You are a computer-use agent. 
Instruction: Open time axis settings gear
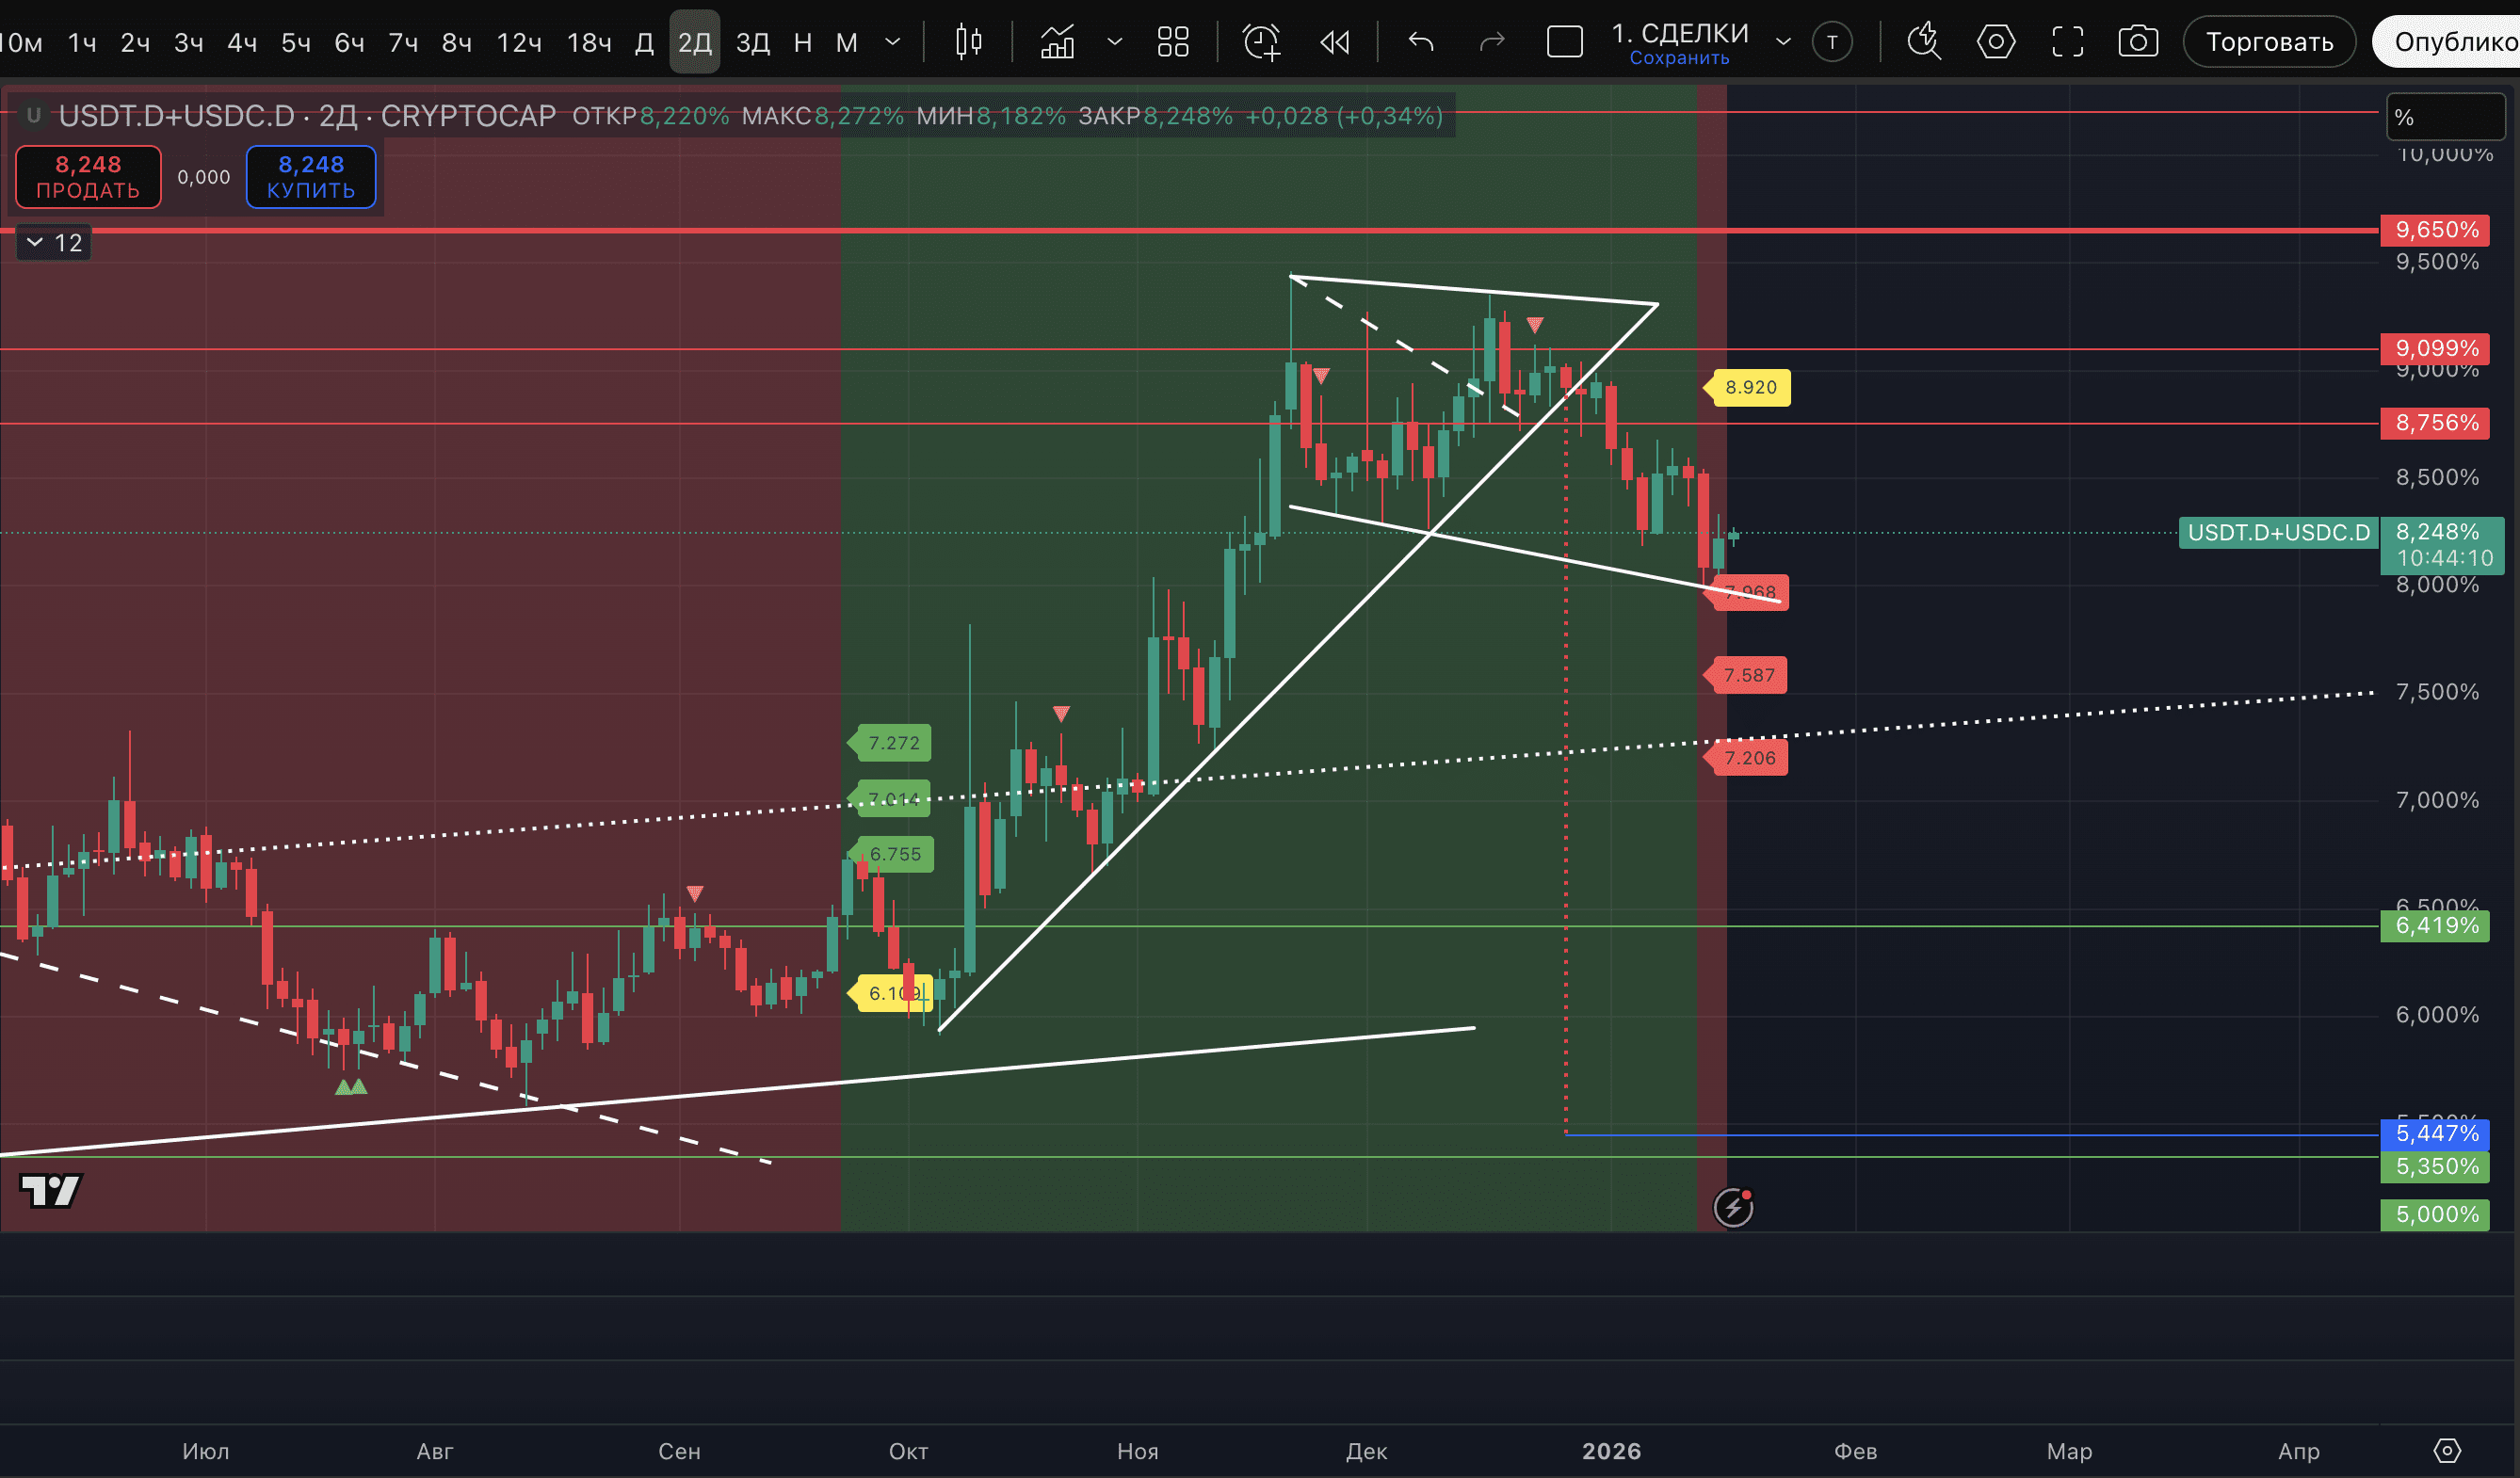point(2446,1450)
